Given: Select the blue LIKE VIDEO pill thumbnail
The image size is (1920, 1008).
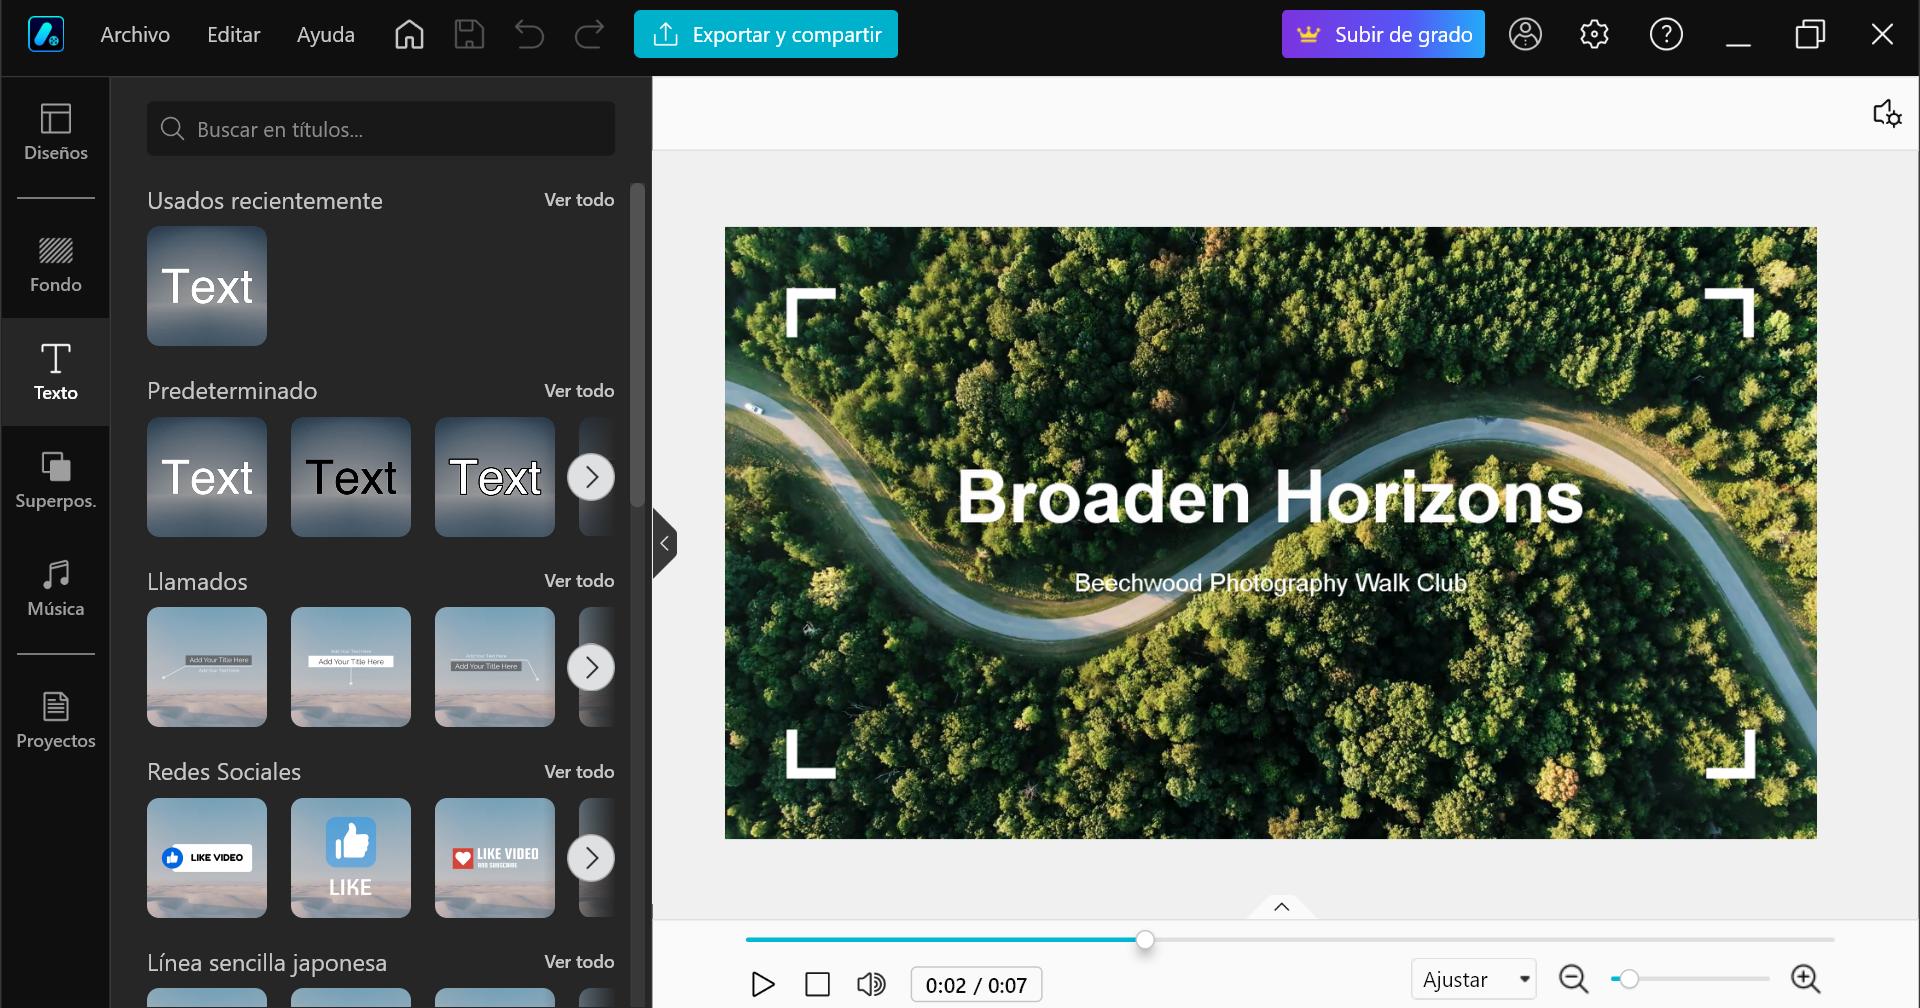Looking at the screenshot, I should point(207,858).
